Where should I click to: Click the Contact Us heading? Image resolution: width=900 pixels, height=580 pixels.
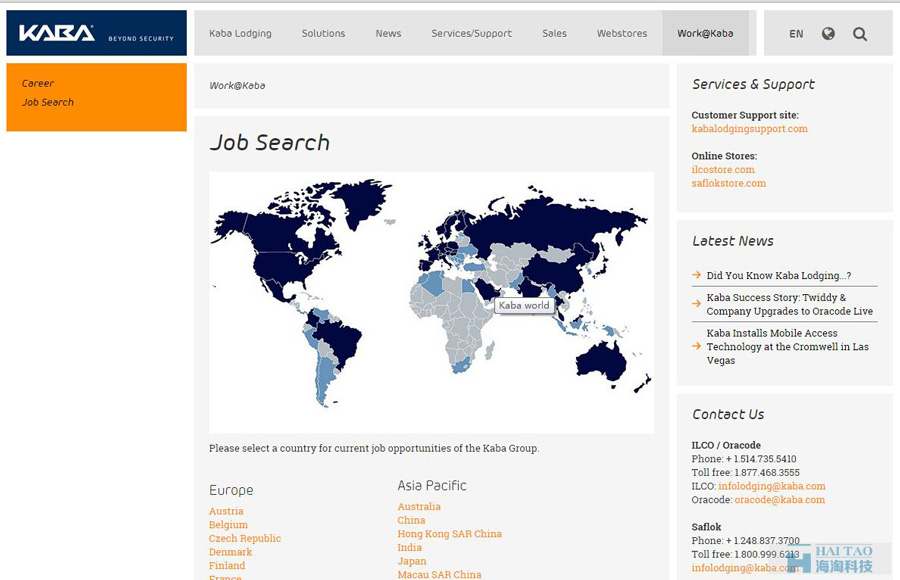pyautogui.click(x=728, y=415)
